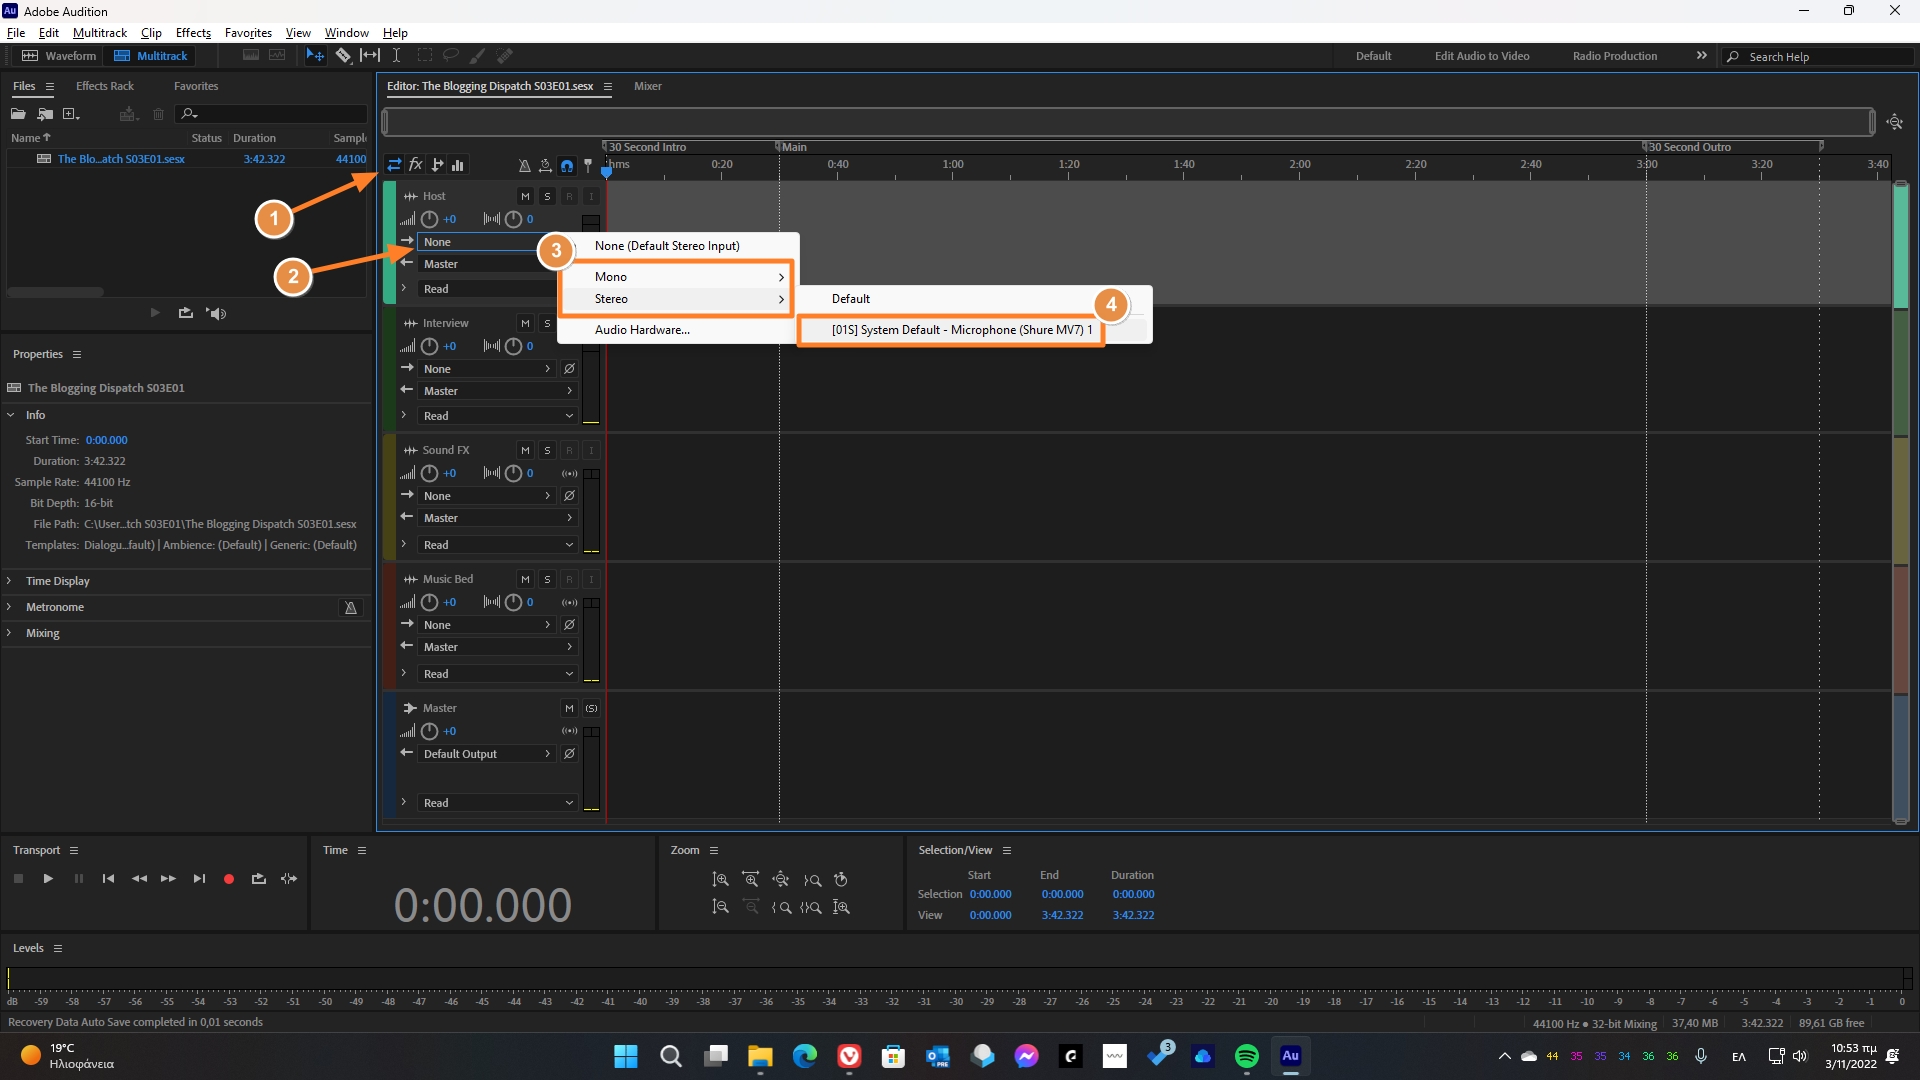Choose Default stereo input option
Viewport: 1920px width, 1080px height.
point(851,299)
